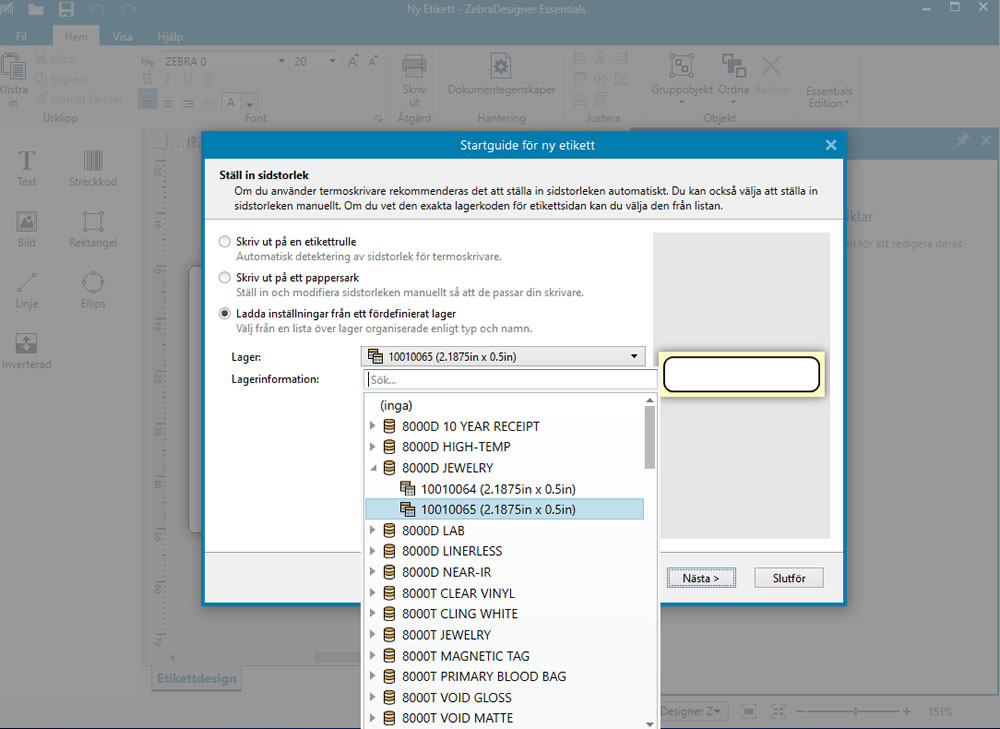This screenshot has width=1000, height=729.
Task: Click the Klistra in paste icon
Action: point(13,66)
